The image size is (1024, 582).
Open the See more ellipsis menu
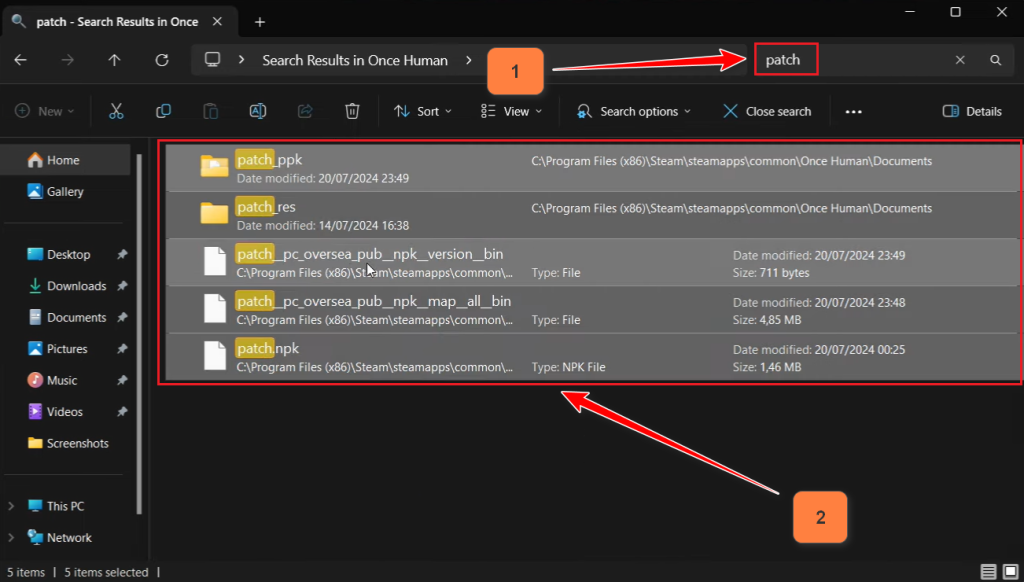(x=853, y=111)
